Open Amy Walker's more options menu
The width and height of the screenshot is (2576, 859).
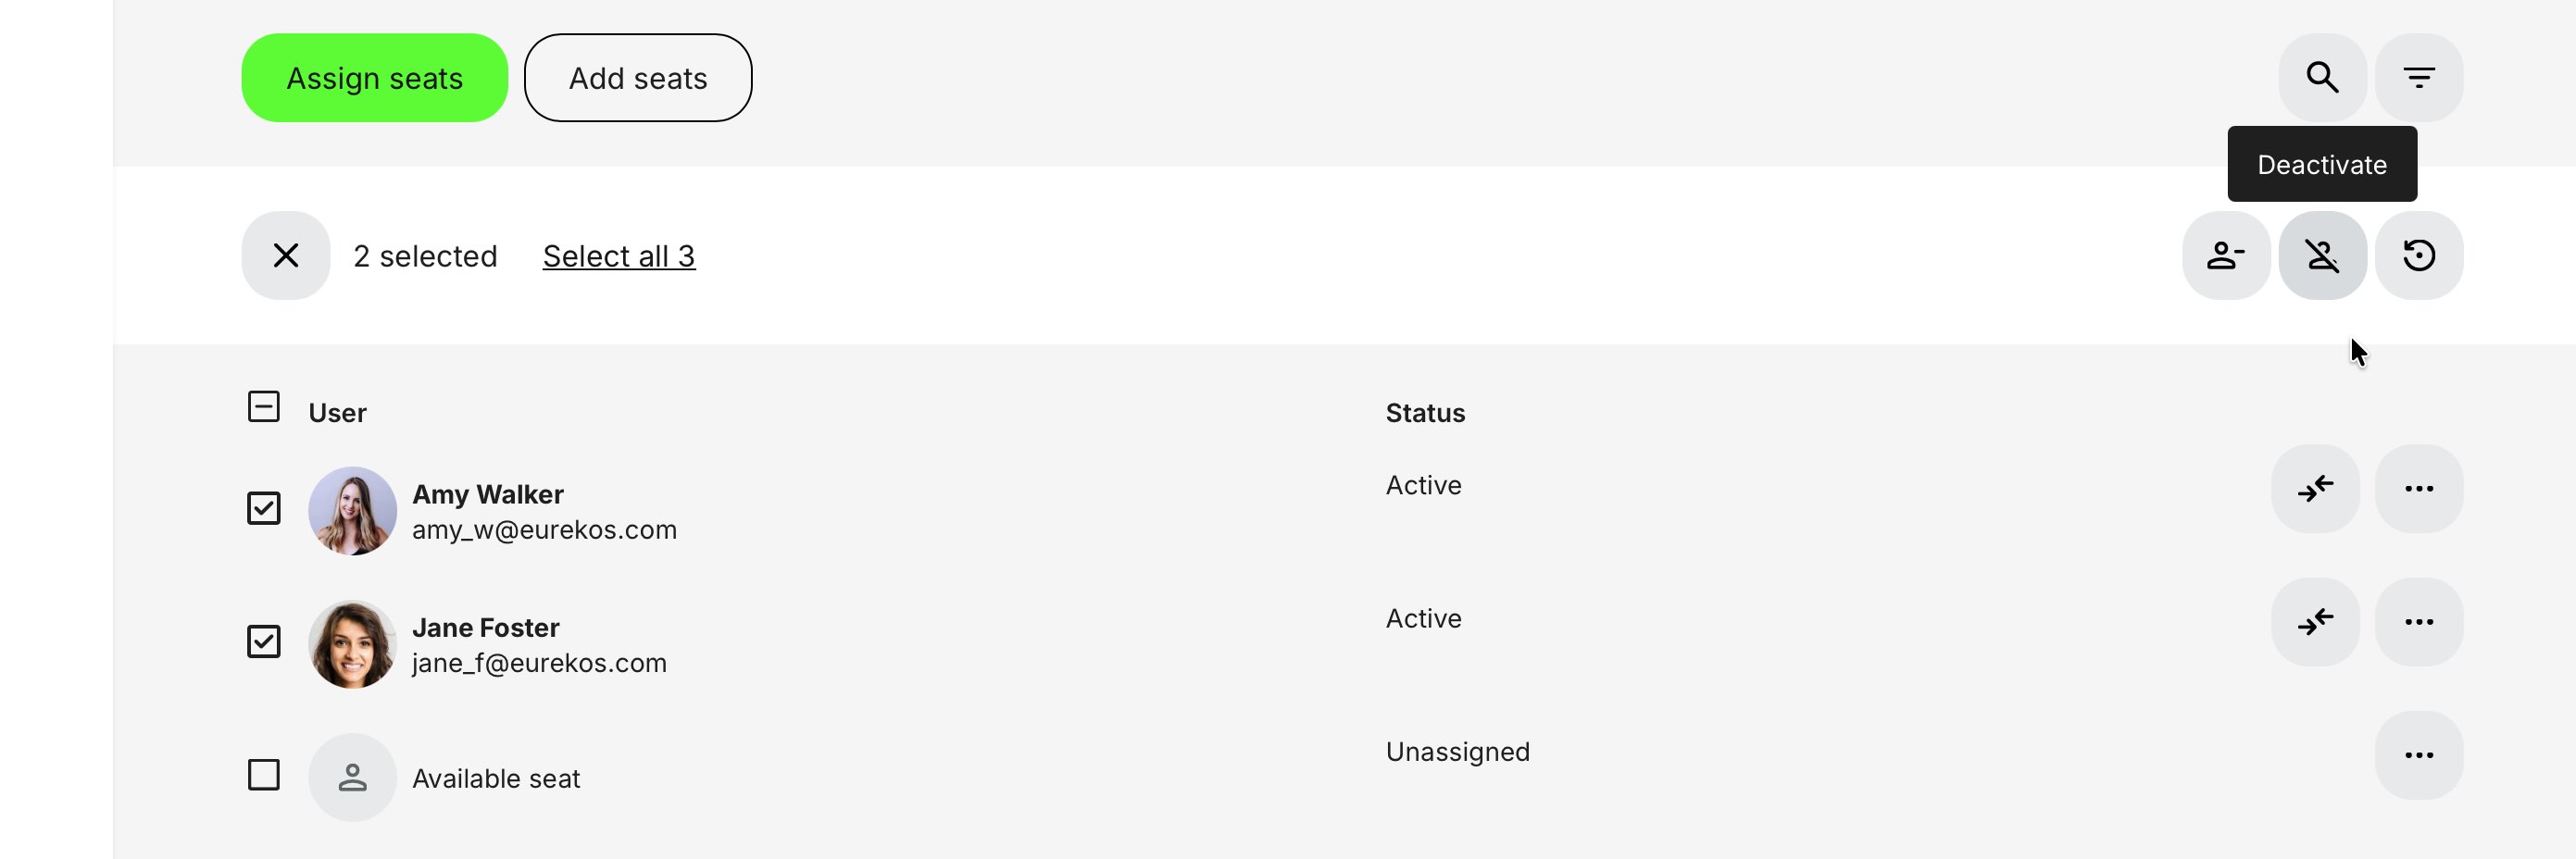2420,489
